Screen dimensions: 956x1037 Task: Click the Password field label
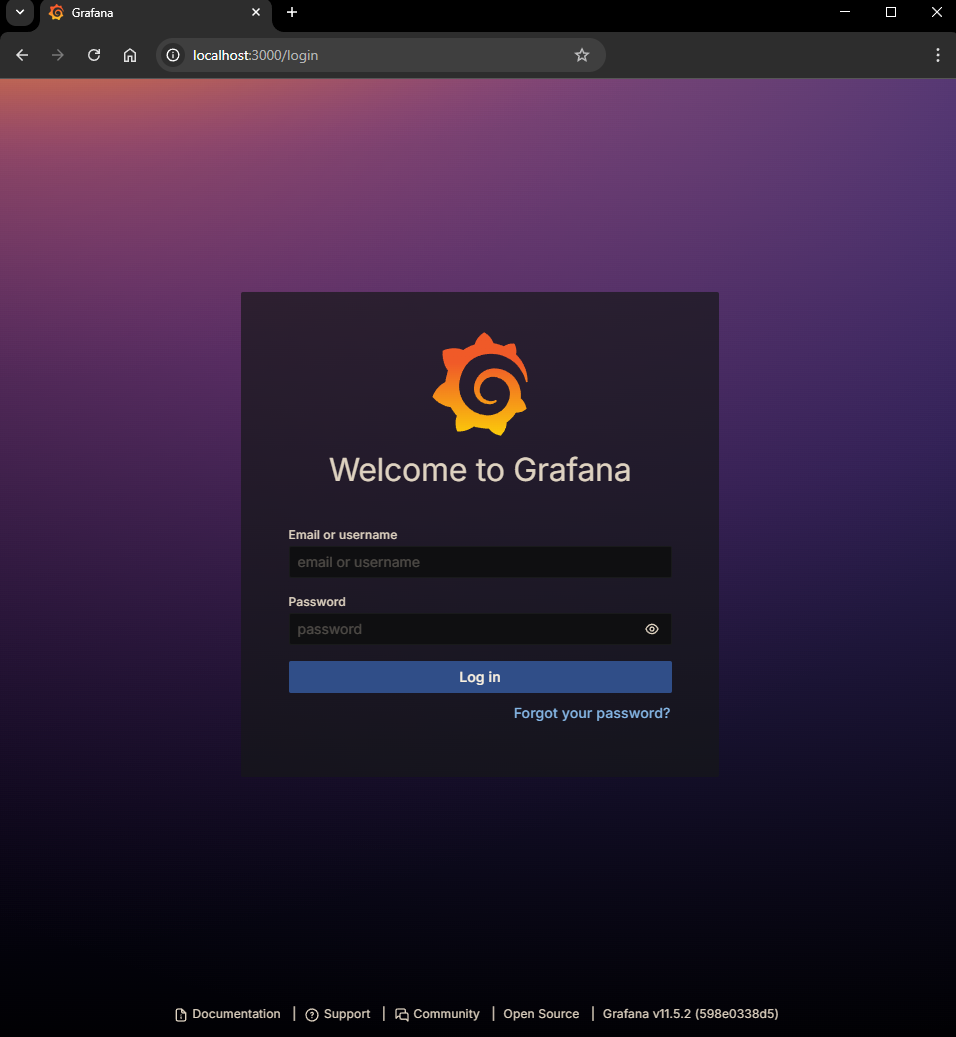point(317,602)
